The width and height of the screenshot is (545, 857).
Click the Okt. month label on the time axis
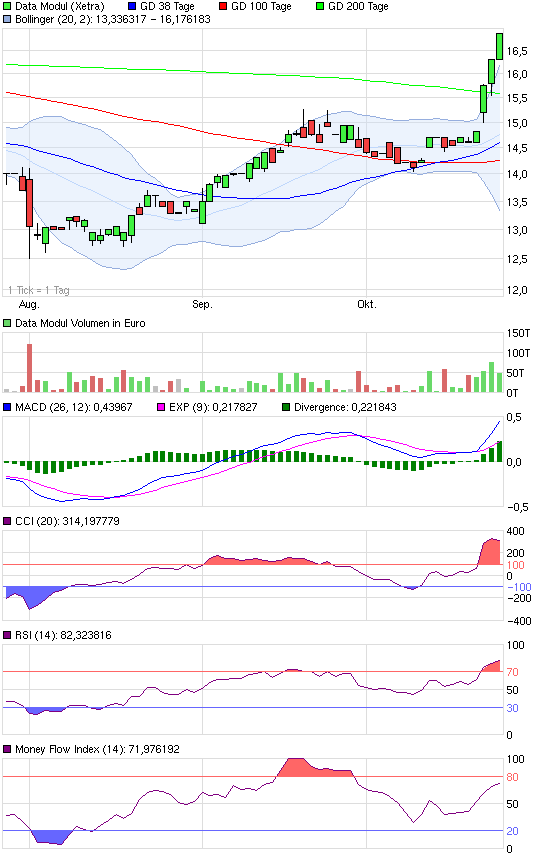point(367,304)
